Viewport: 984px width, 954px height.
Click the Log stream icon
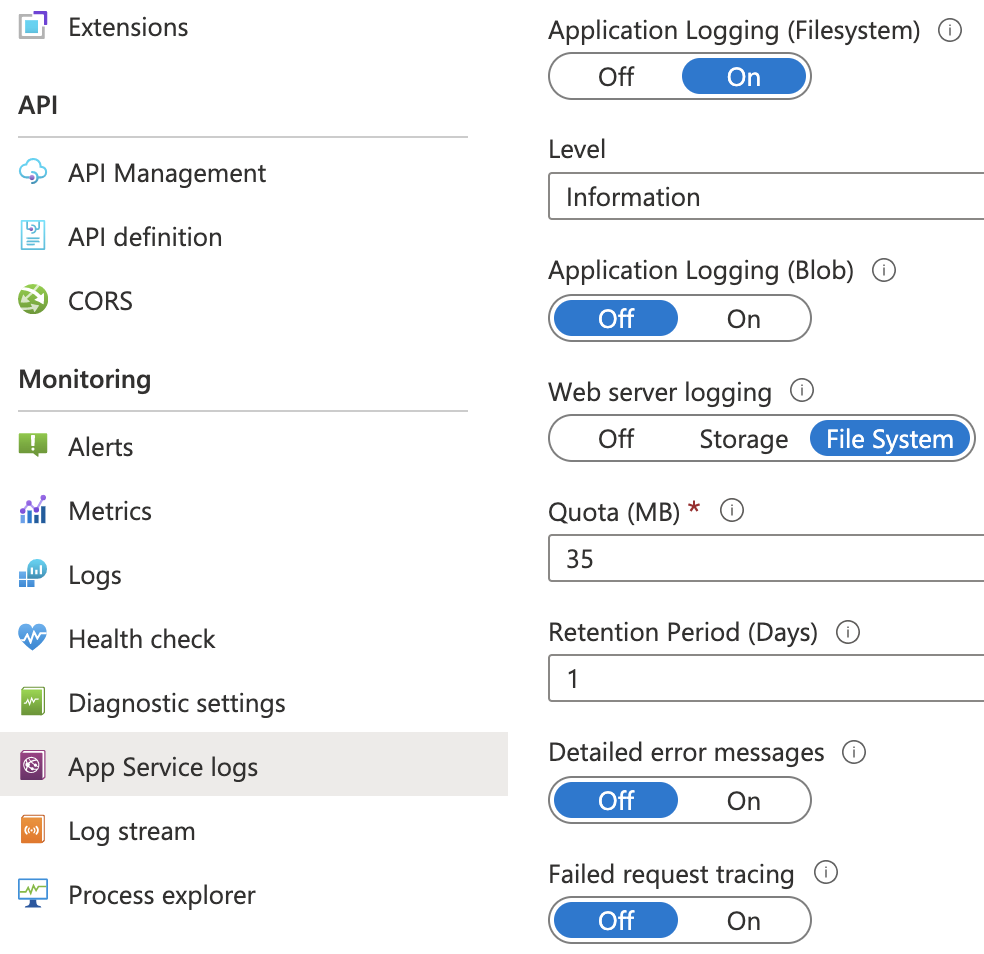pyautogui.click(x=33, y=831)
